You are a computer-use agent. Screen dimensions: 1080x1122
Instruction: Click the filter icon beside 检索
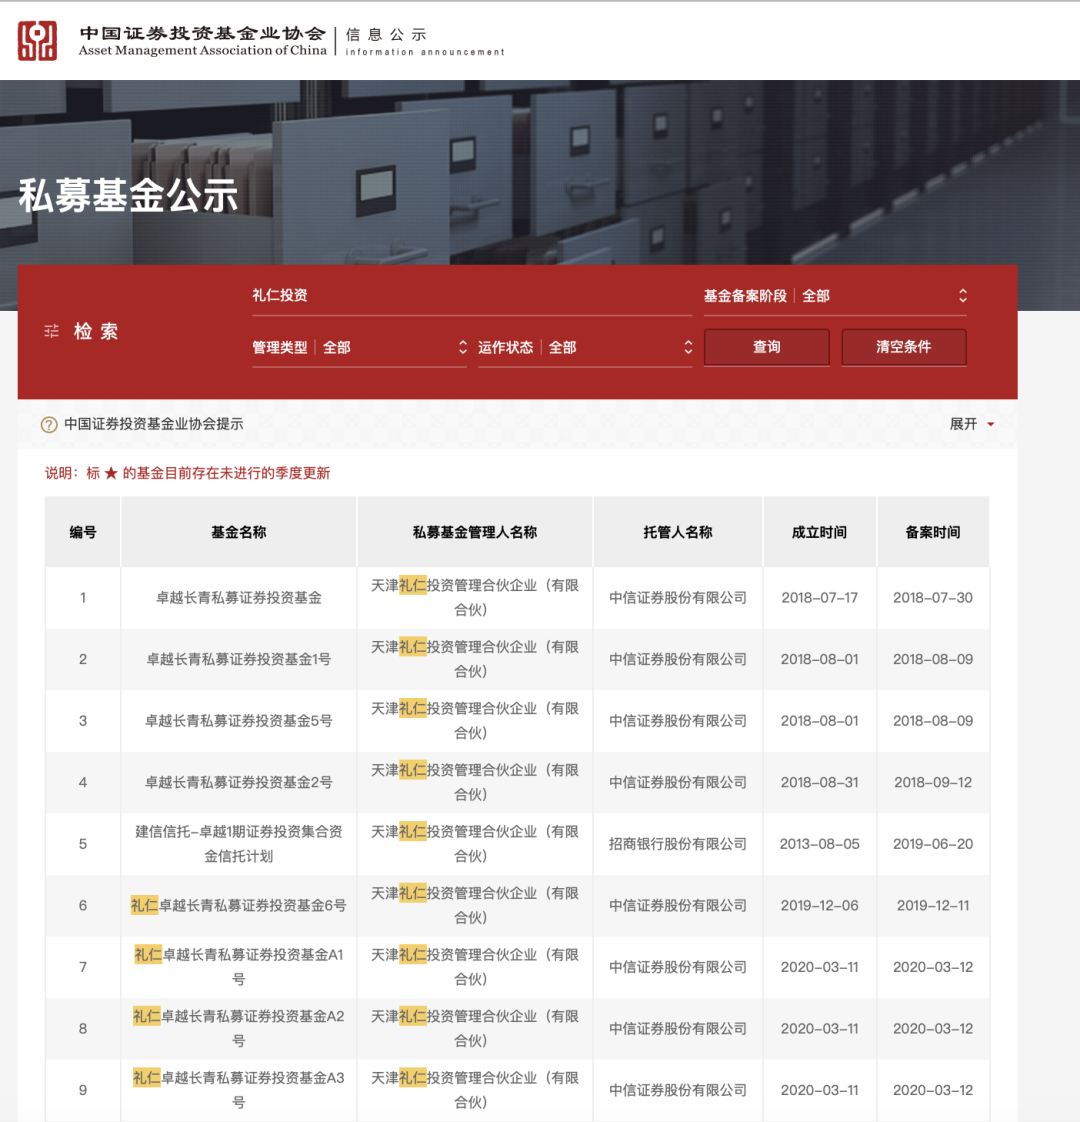click(x=52, y=331)
